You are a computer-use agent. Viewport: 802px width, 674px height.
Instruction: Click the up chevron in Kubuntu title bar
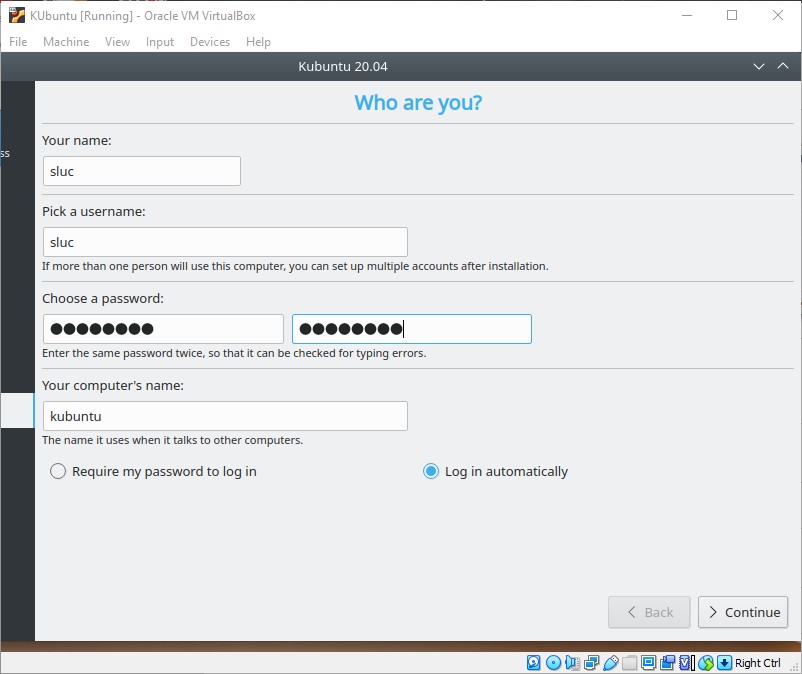tap(783, 66)
